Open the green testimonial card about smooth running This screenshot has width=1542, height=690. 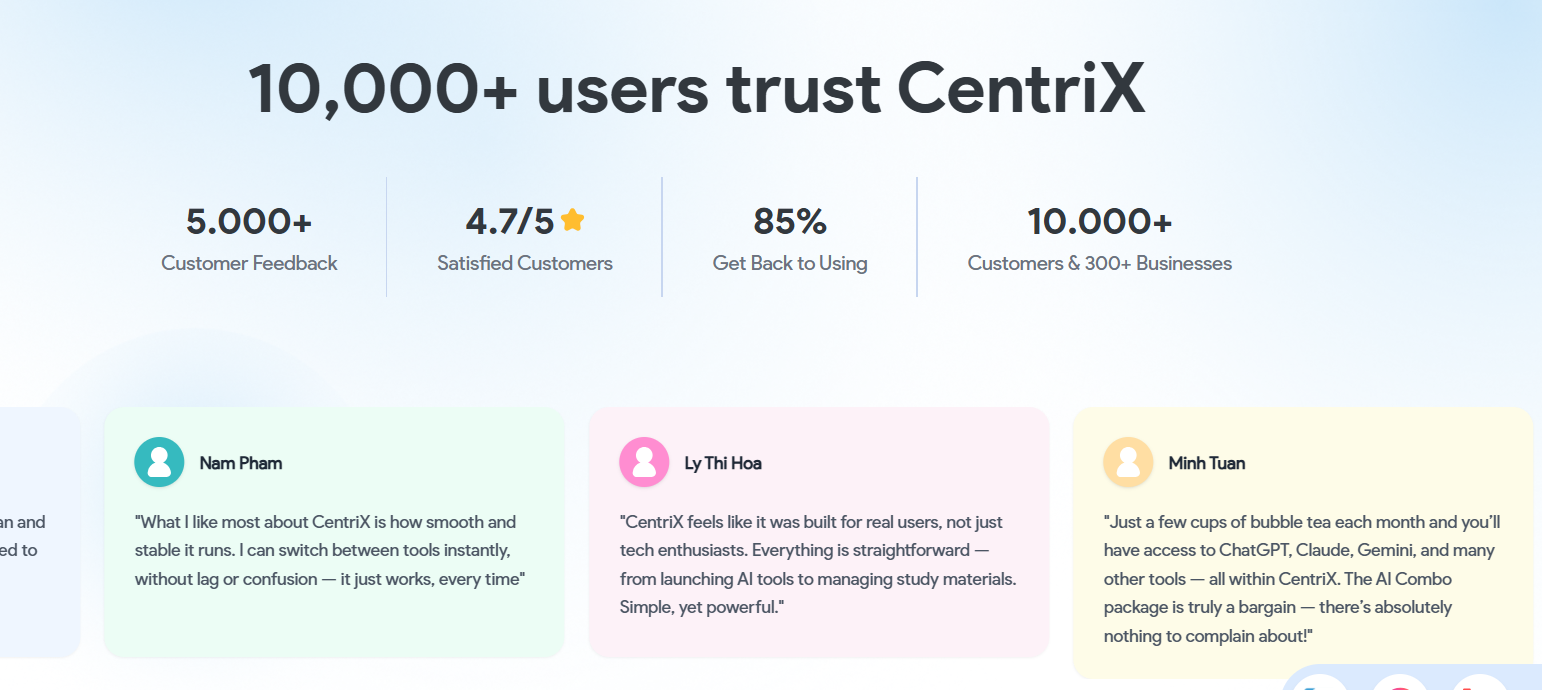click(334, 533)
